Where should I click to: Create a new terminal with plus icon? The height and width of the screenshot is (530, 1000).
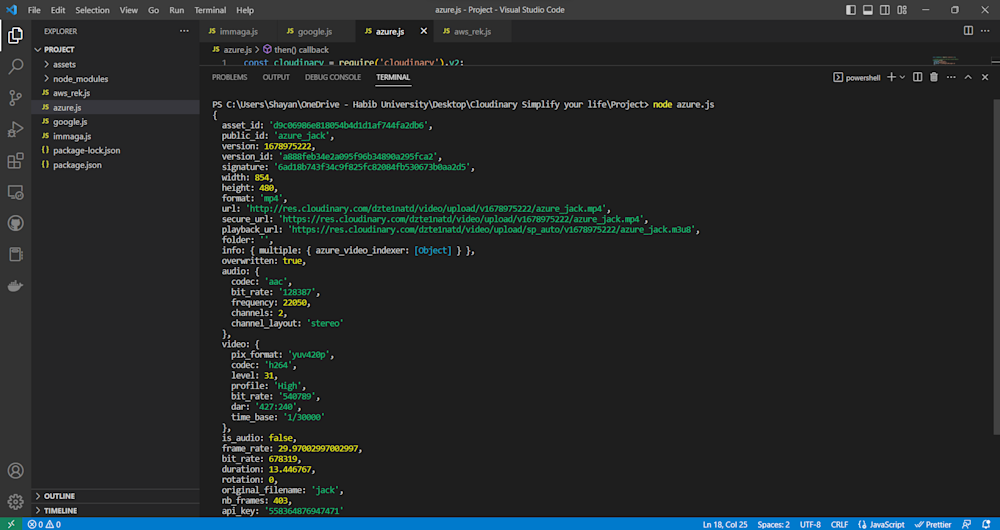(892, 77)
